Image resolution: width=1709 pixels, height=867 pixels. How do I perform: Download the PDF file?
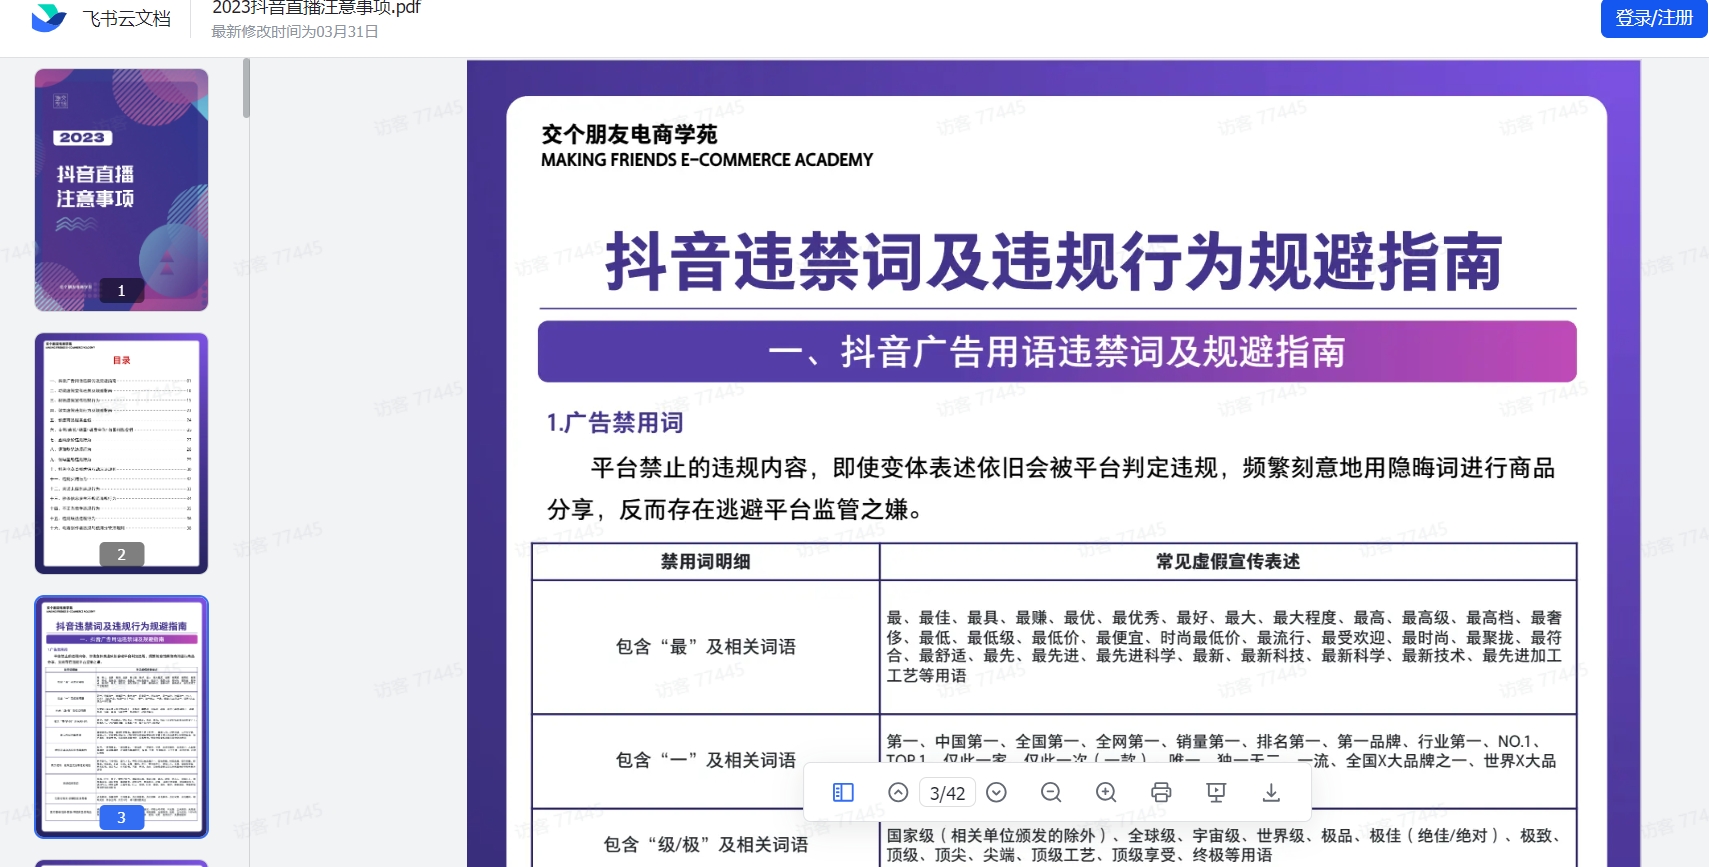click(1271, 792)
